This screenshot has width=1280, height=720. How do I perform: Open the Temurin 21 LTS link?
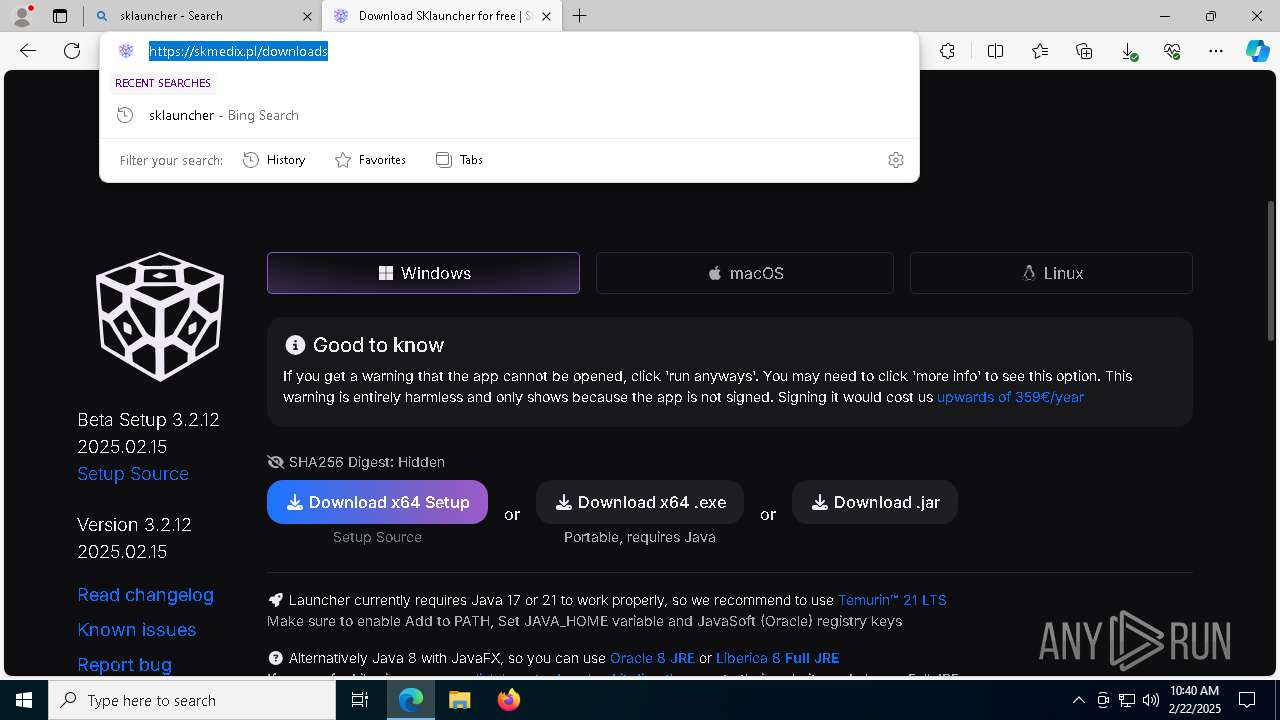click(x=892, y=600)
